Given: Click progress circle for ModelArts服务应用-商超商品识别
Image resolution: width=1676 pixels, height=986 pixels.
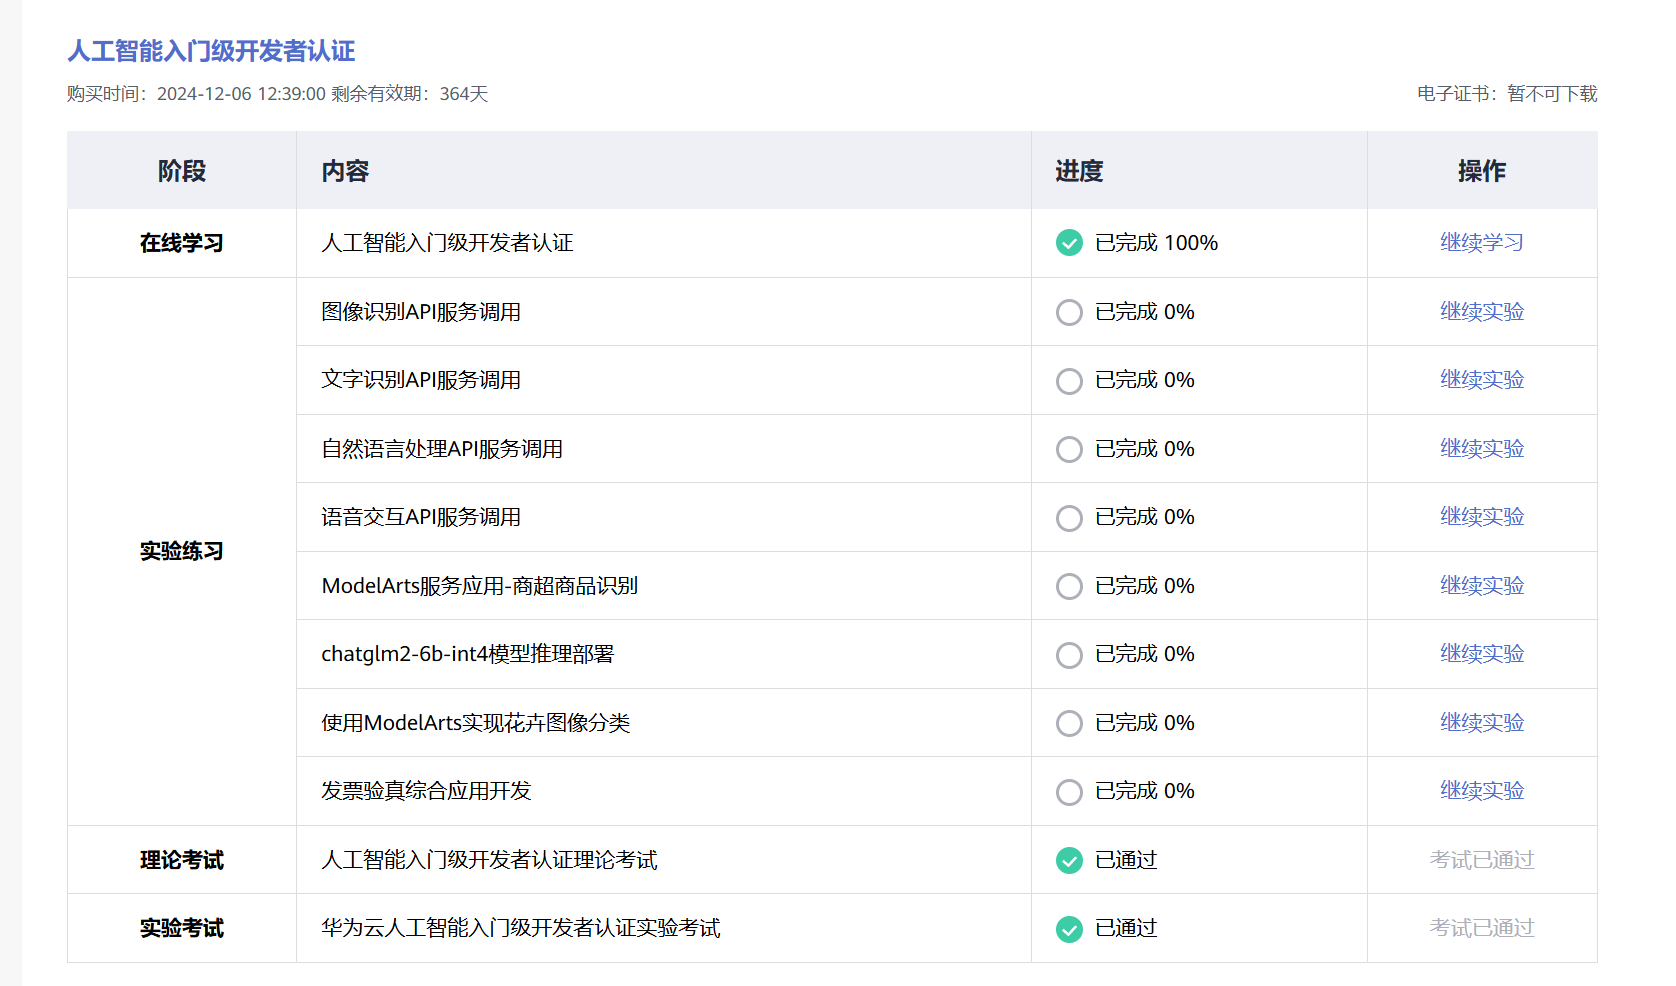Looking at the screenshot, I should click(1069, 586).
